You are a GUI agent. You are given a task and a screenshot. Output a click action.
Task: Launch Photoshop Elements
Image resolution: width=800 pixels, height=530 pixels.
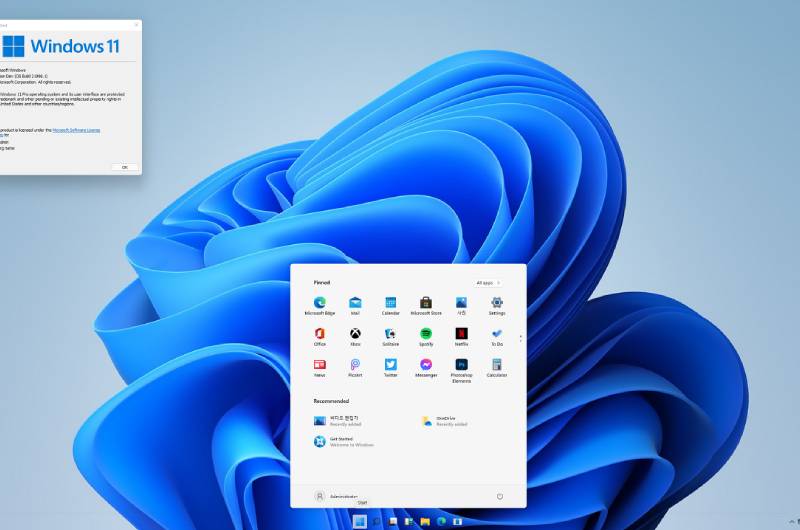(x=461, y=370)
